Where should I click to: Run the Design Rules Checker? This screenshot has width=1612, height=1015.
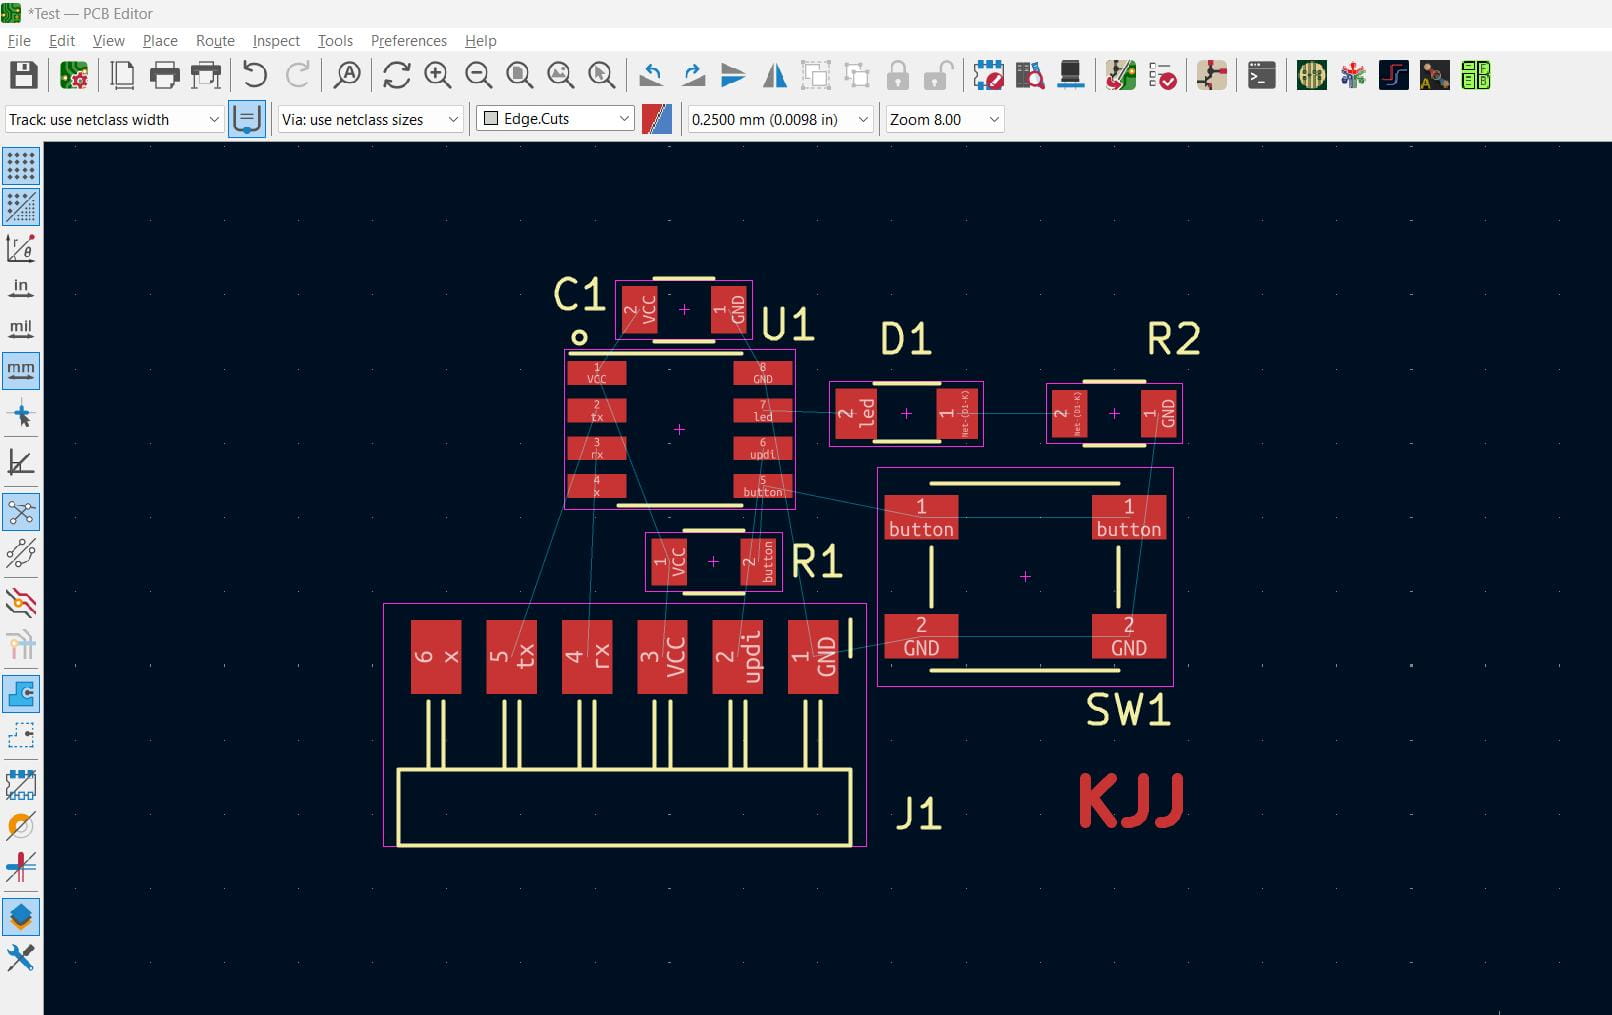pyautogui.click(x=1161, y=75)
